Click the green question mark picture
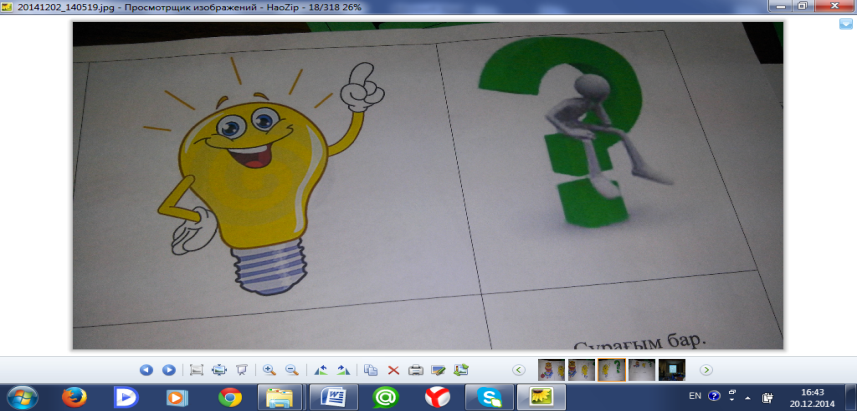The width and height of the screenshot is (857, 411). [577, 131]
